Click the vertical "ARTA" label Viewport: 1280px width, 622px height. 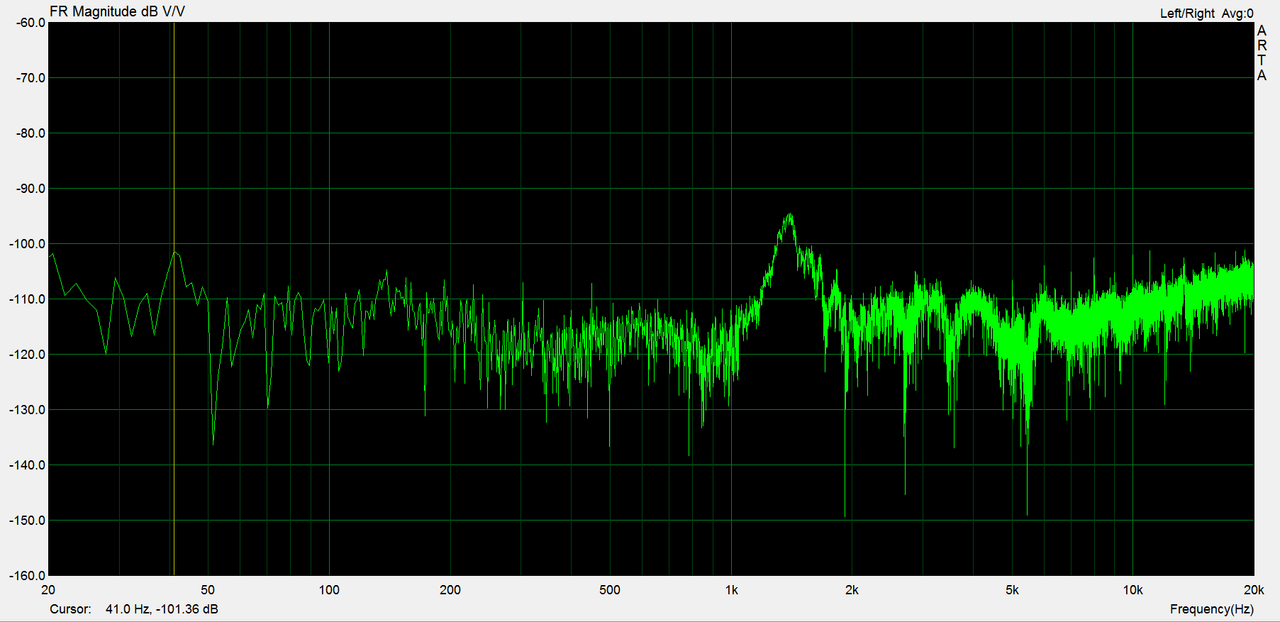click(1262, 53)
